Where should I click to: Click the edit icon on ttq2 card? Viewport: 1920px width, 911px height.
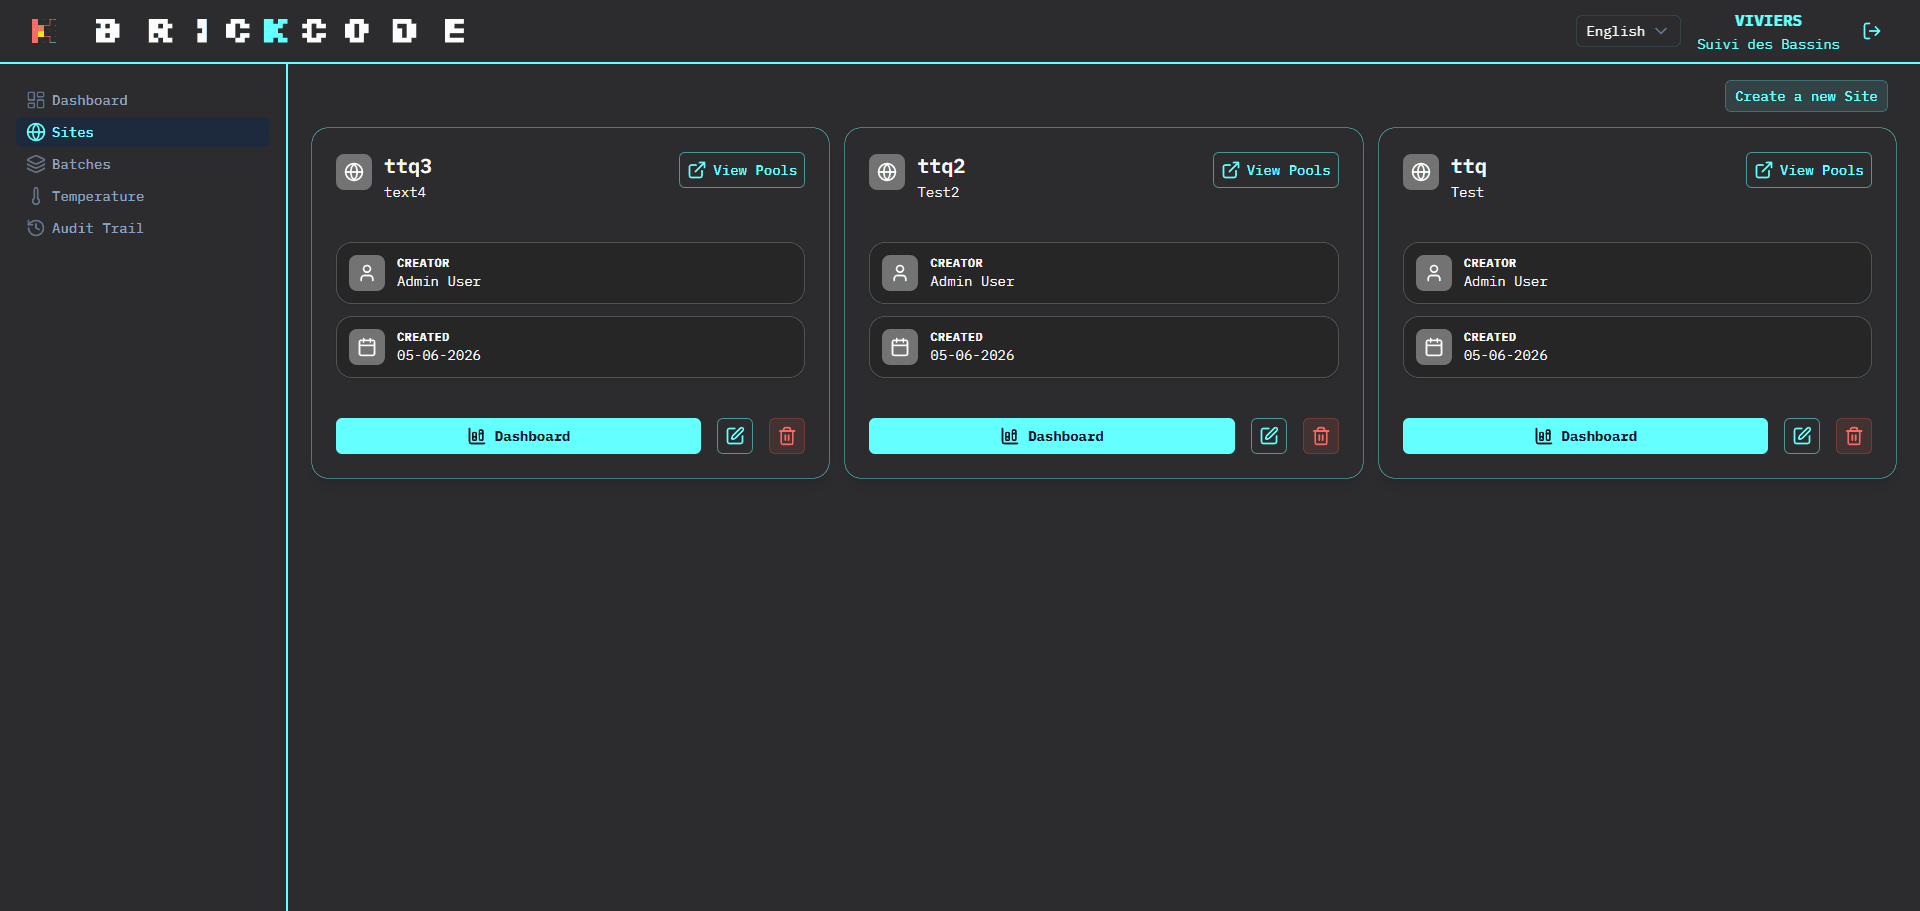tap(1269, 436)
